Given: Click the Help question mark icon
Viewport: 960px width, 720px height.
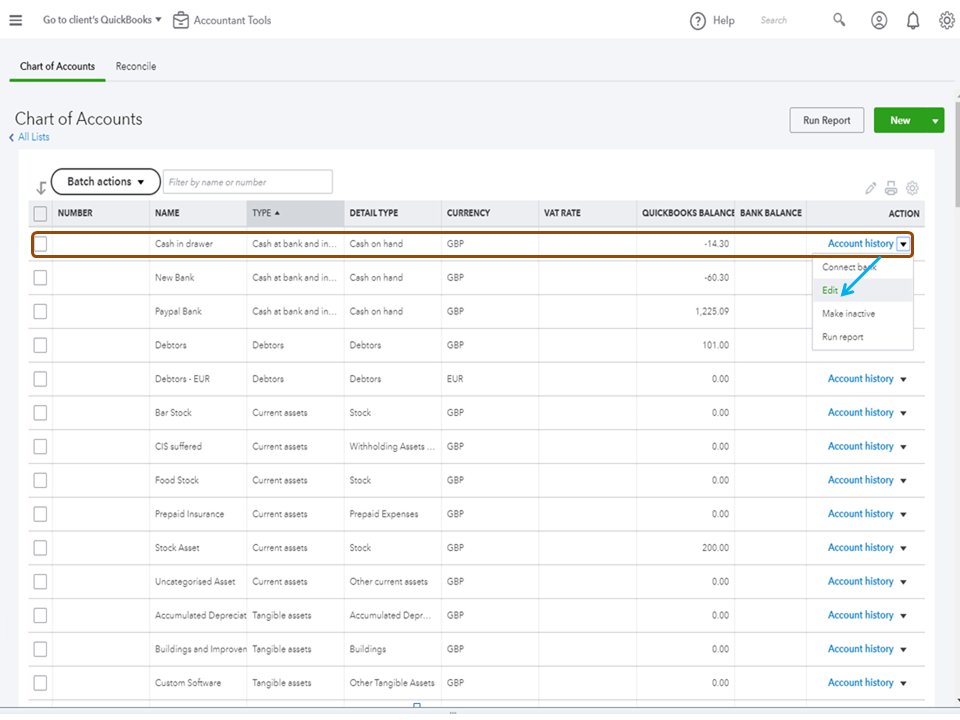Looking at the screenshot, I should tap(698, 21).
